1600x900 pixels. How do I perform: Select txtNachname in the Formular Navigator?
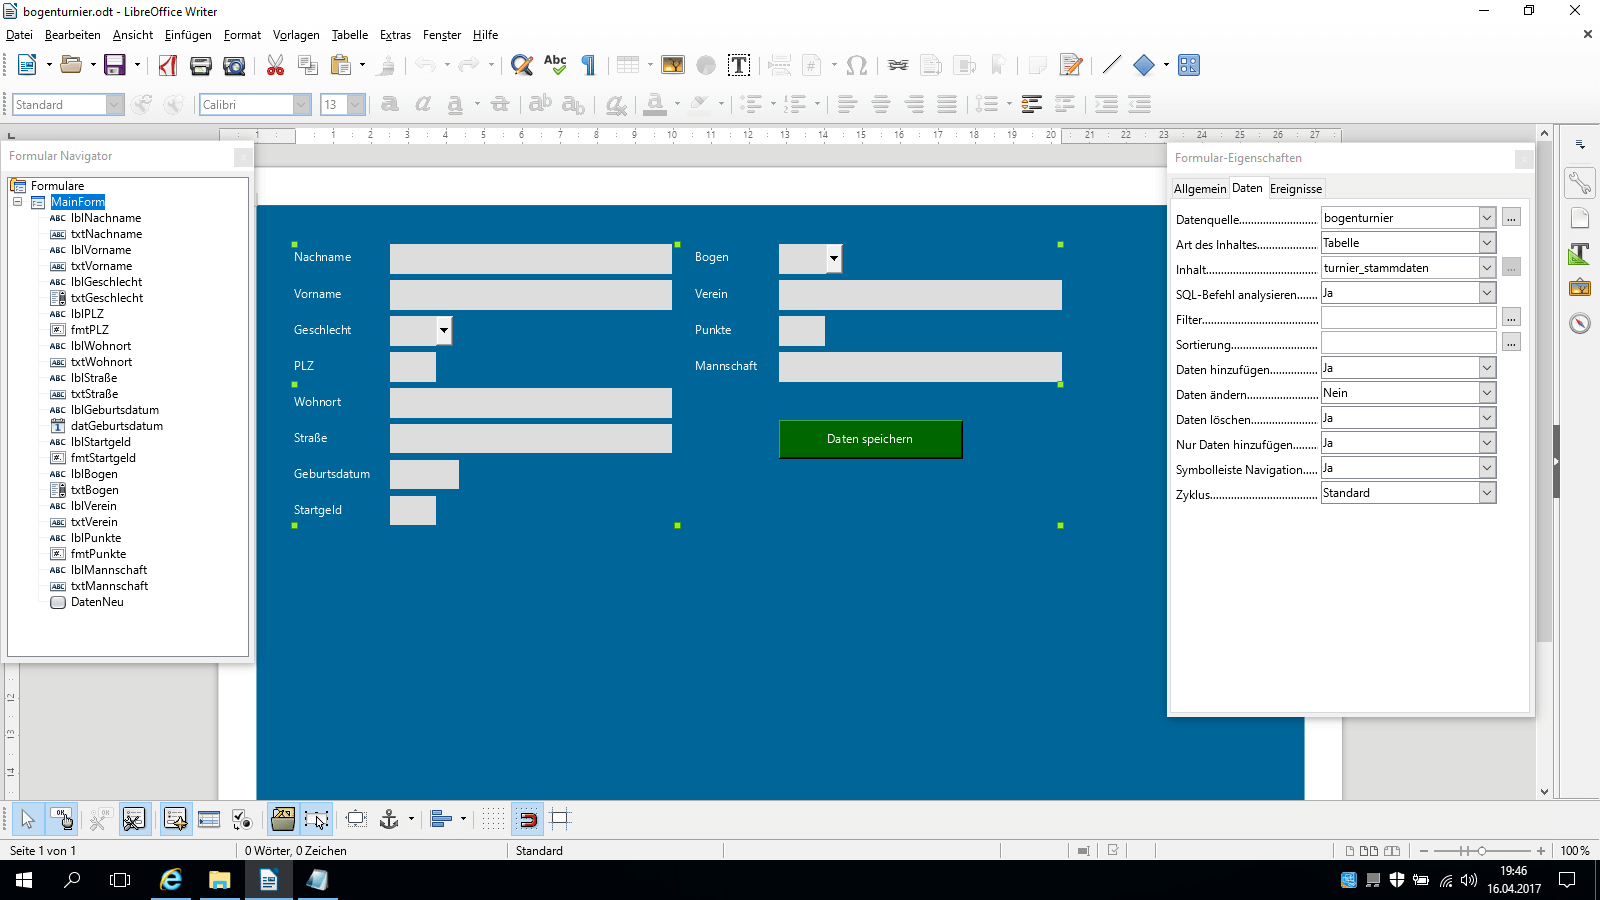coord(106,234)
